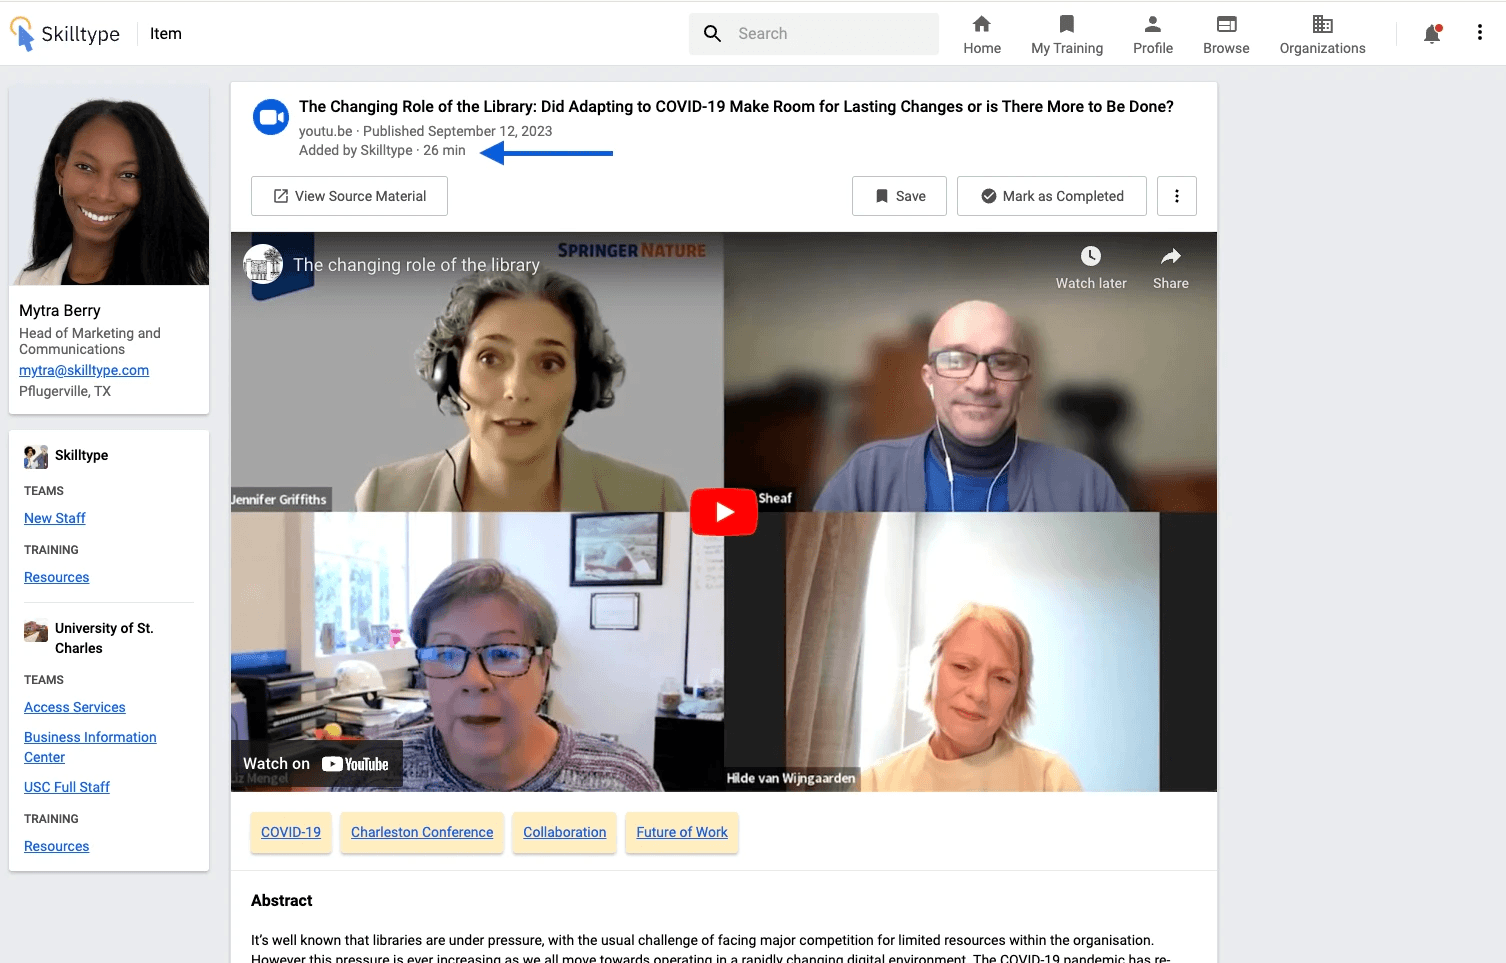Click 'Head of Marketing and Communications' text

(90, 341)
